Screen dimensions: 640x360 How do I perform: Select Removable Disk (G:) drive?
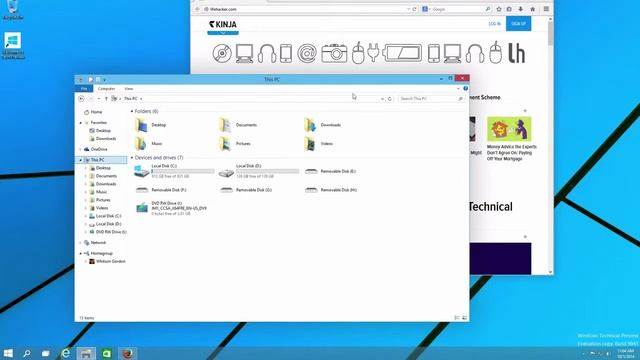coord(246,190)
